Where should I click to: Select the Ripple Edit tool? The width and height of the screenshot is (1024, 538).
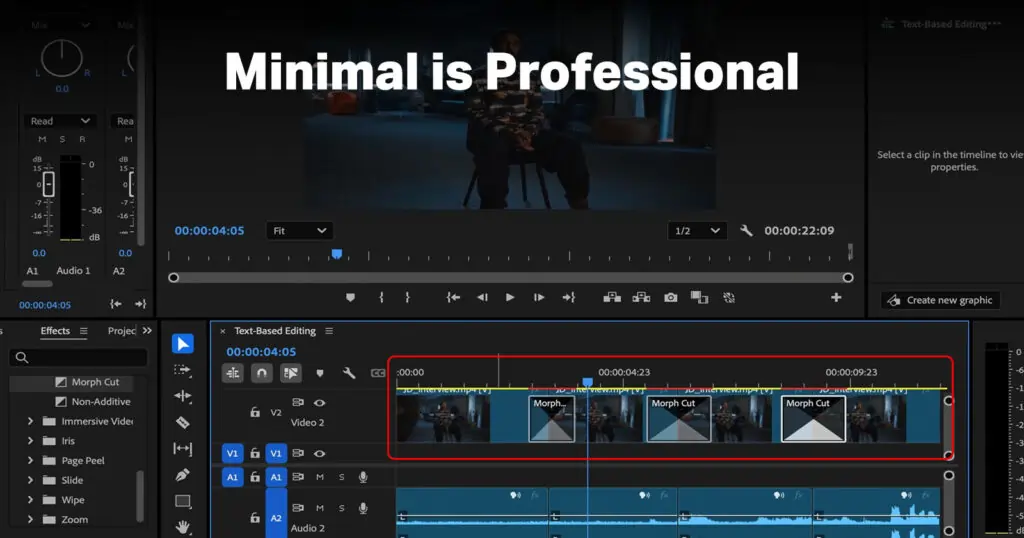pyautogui.click(x=182, y=396)
